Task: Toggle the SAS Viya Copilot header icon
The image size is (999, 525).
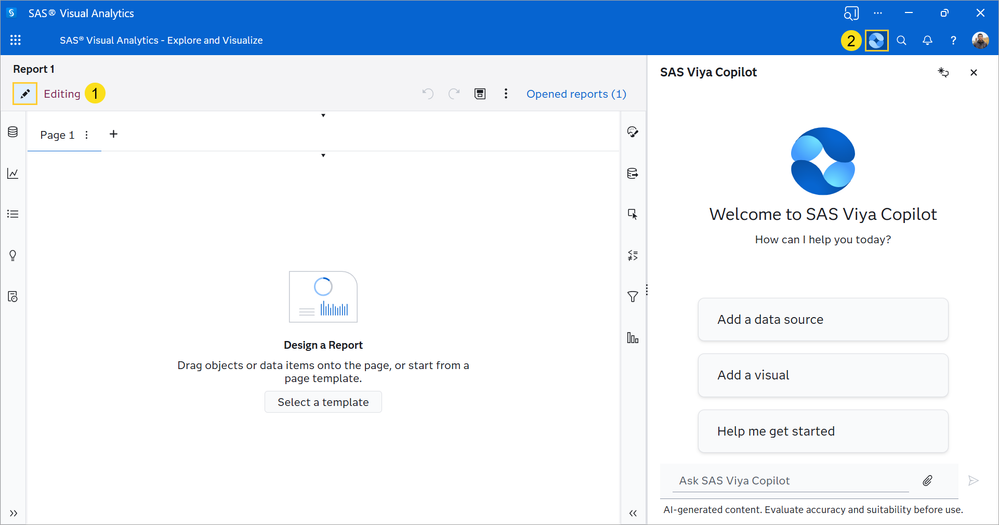Action: click(x=877, y=40)
